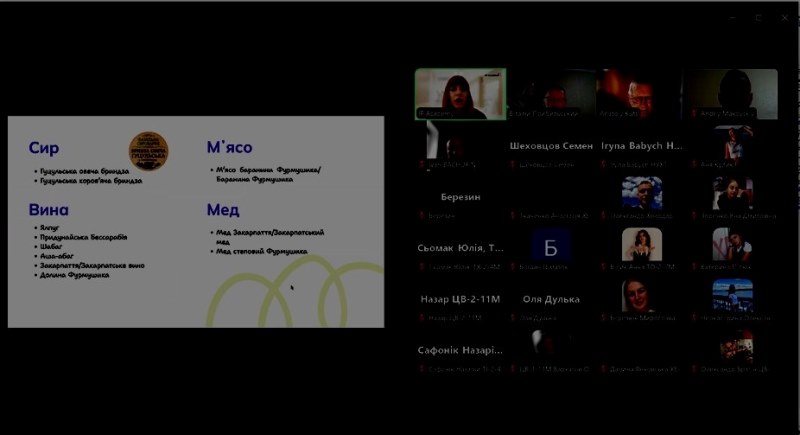The height and width of the screenshot is (435, 800).
Task: Click the Гуцульська коров'яча бриндза bullet
Action: (x=91, y=181)
